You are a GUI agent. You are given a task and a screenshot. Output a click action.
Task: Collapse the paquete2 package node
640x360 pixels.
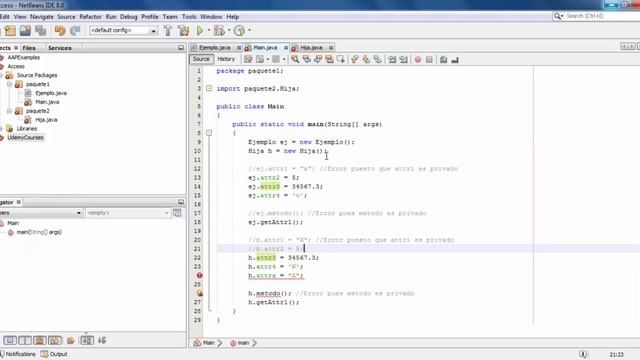[9, 111]
